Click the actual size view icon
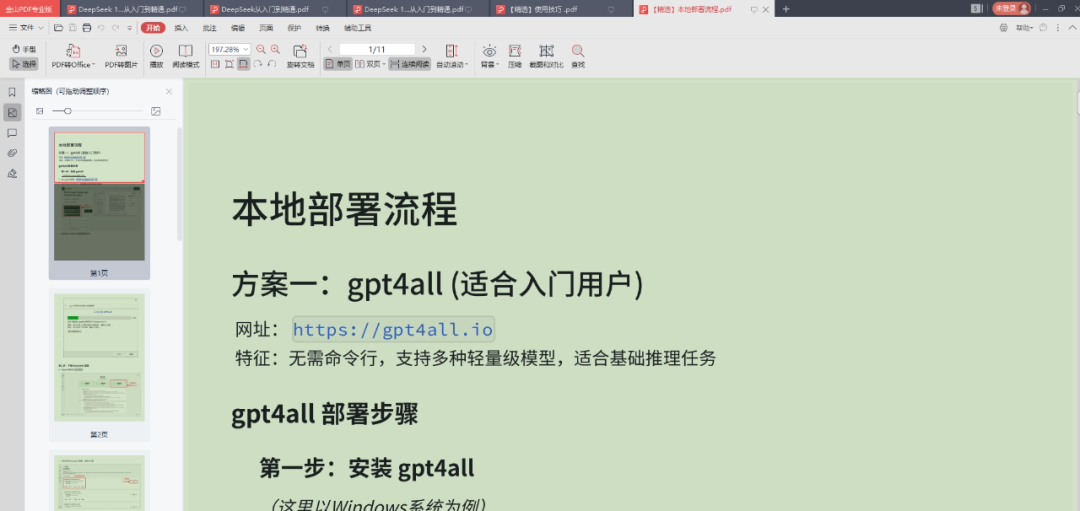Viewport: 1080px width, 511px height. [x=214, y=64]
